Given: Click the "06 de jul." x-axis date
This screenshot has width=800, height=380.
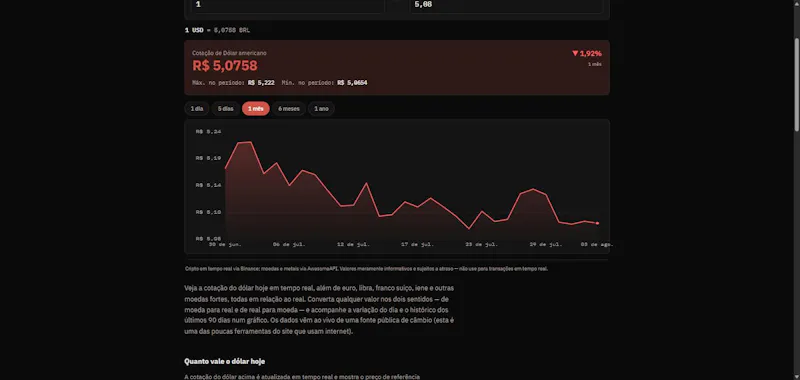Looking at the screenshot, I should [289, 245].
